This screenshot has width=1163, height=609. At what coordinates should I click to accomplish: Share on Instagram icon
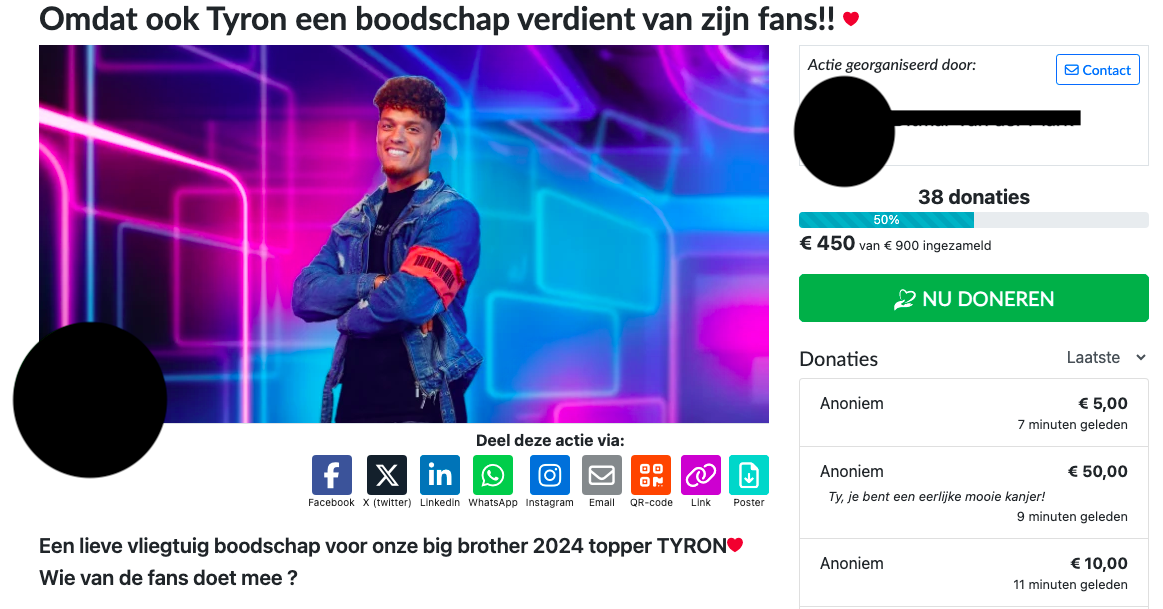tap(550, 475)
